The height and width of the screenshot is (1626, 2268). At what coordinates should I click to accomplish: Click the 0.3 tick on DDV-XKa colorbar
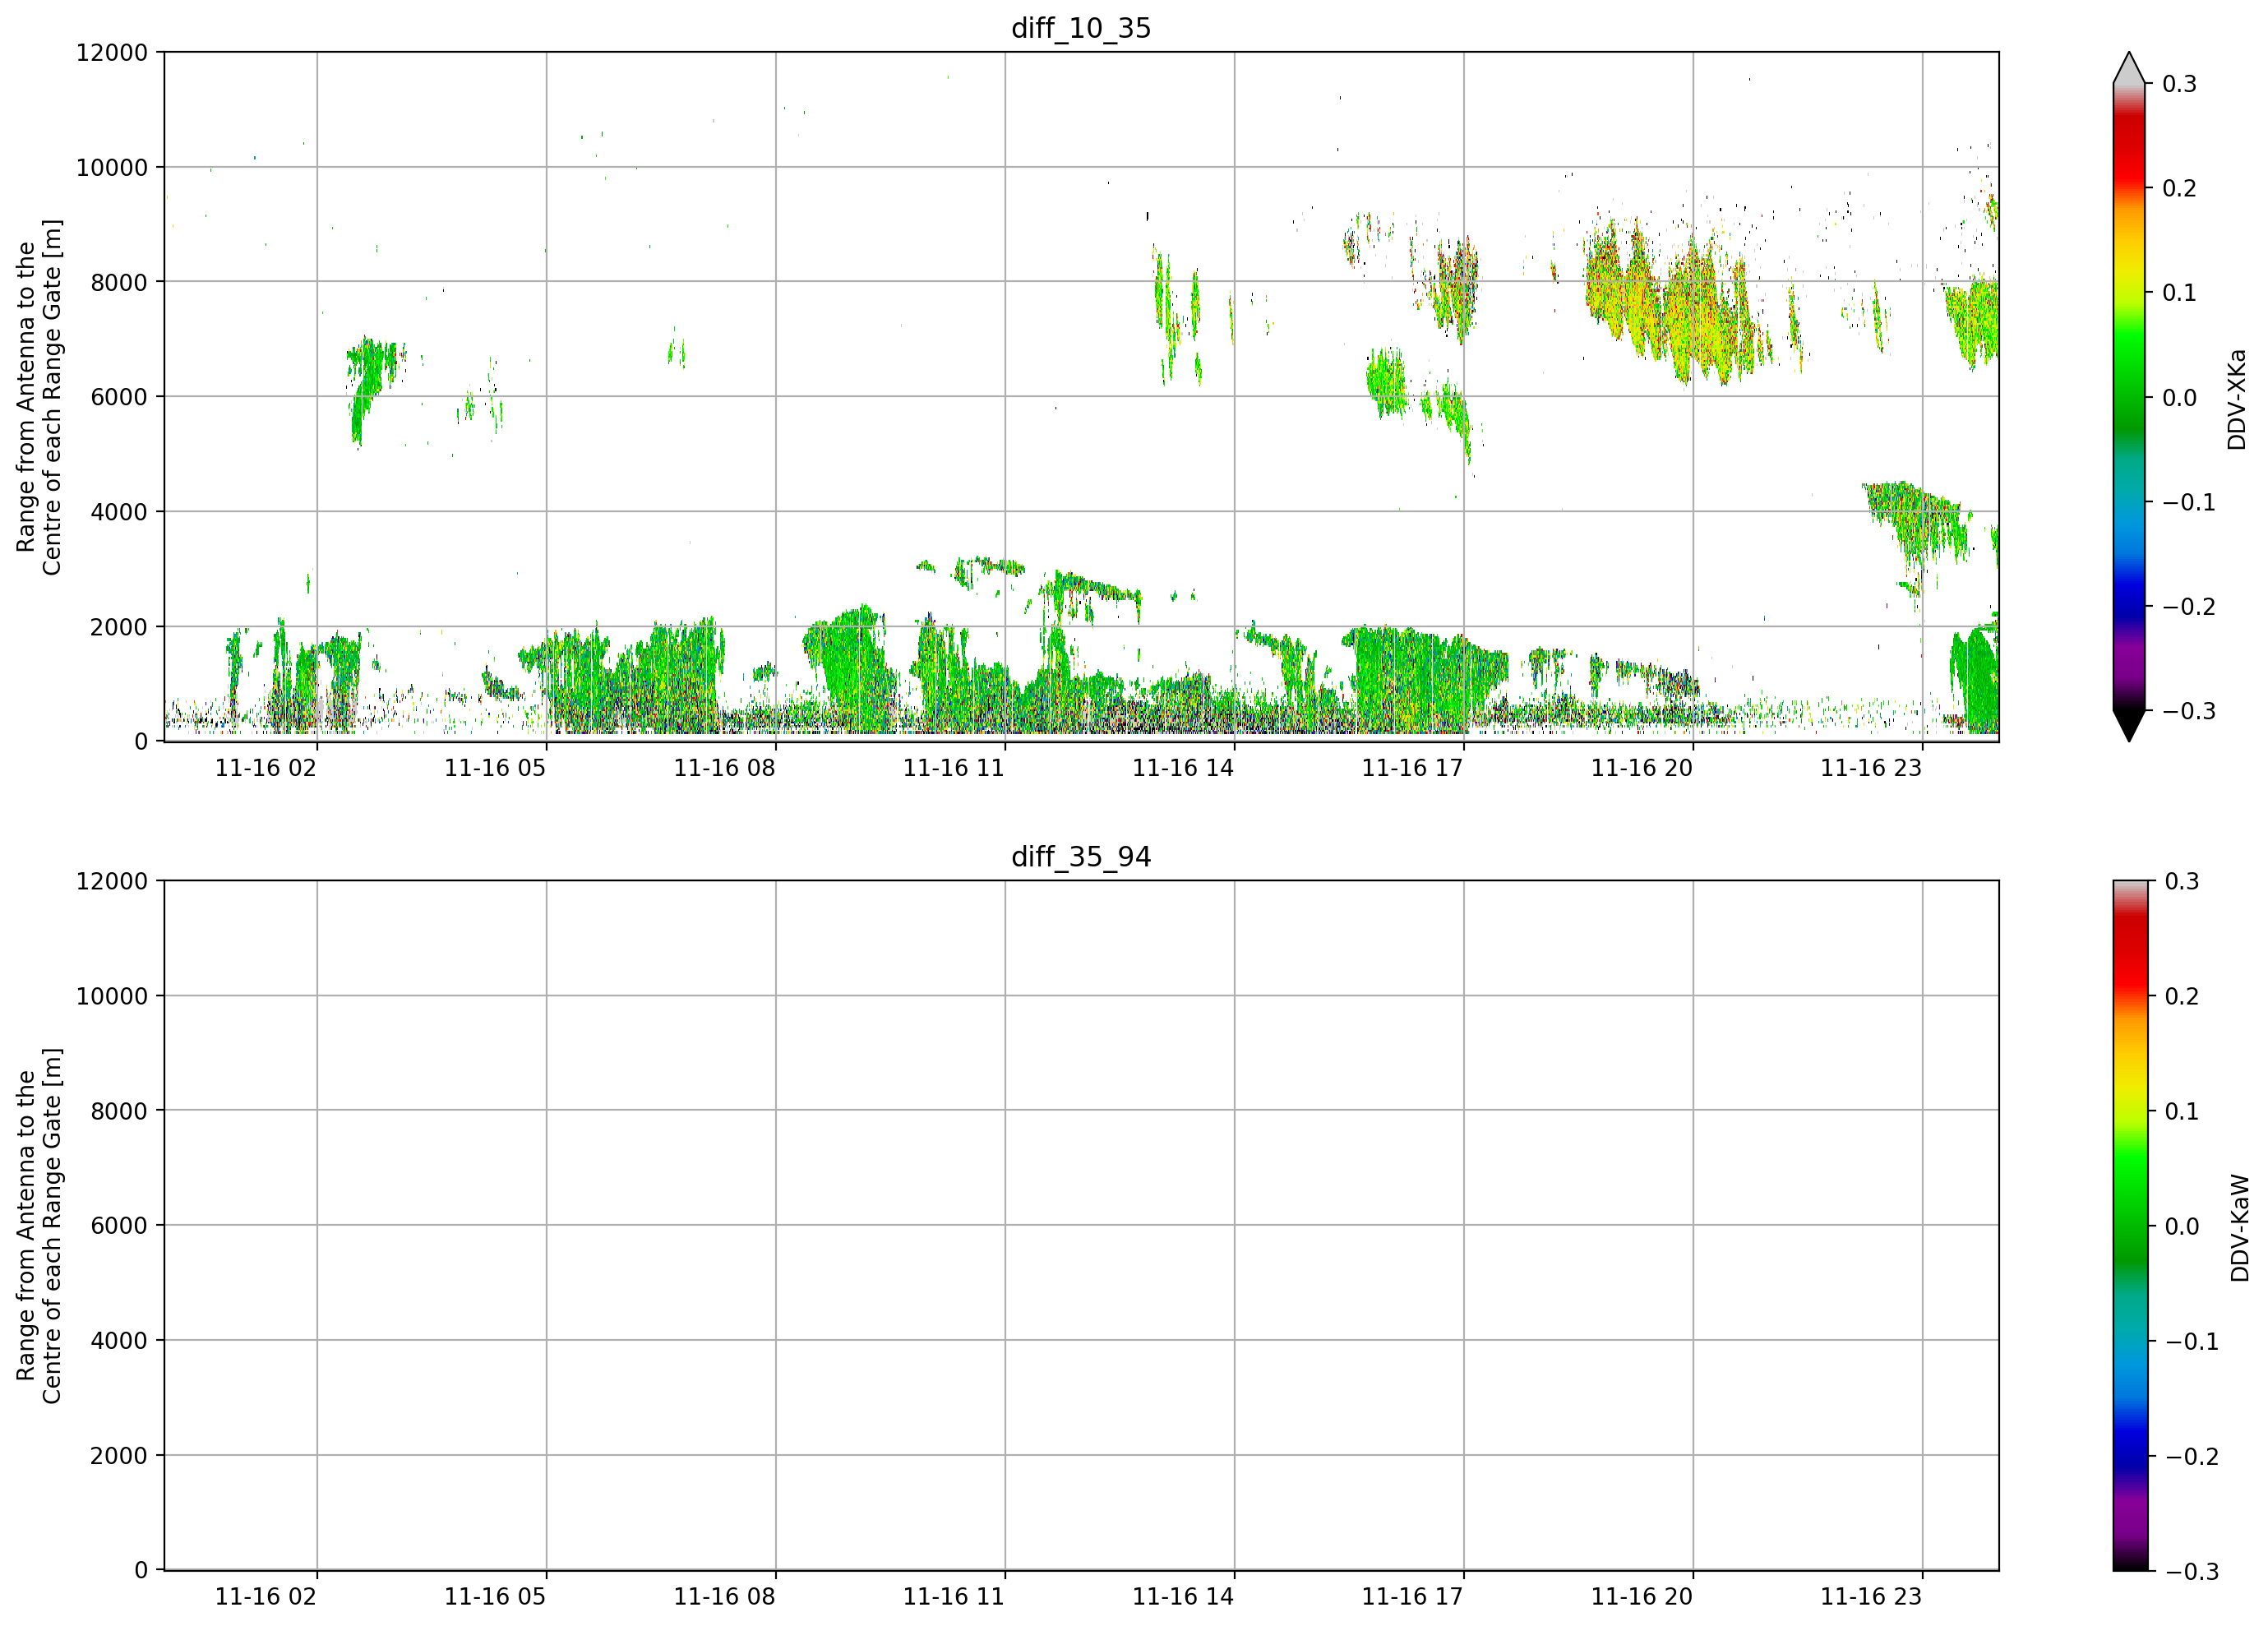click(x=2180, y=84)
